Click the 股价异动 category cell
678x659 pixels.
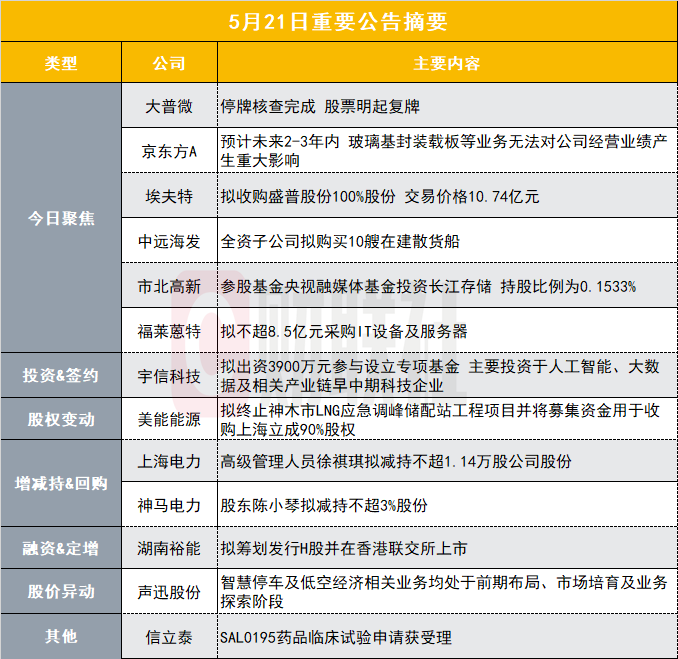point(61,591)
